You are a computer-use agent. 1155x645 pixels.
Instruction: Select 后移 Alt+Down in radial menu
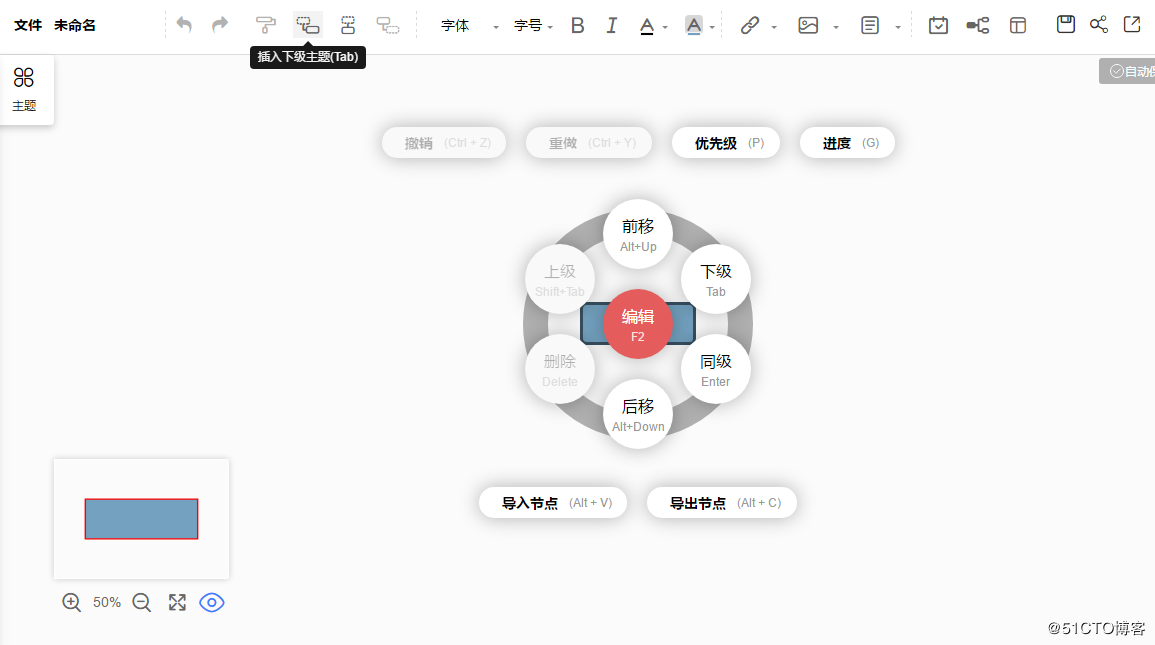(638, 414)
